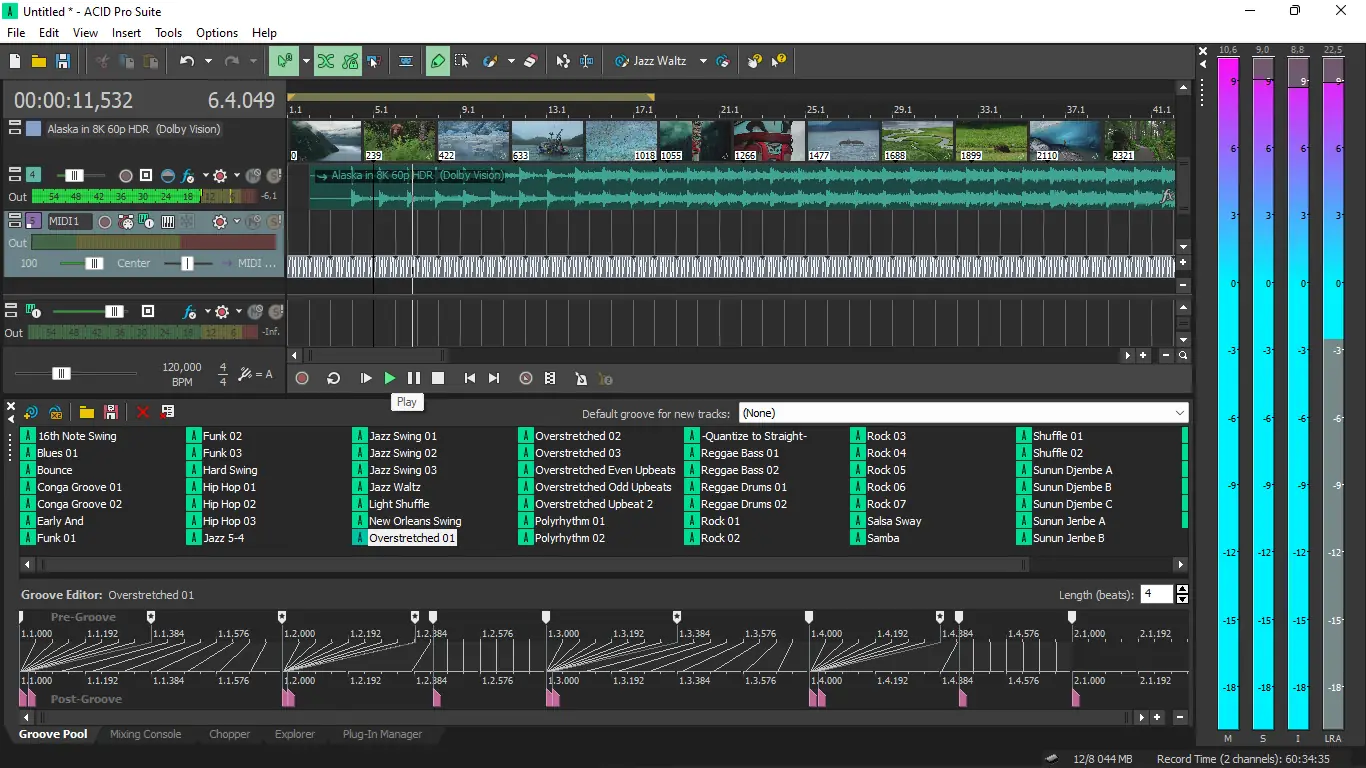Open the Insert menu
This screenshot has height=768, width=1366.
(x=126, y=32)
